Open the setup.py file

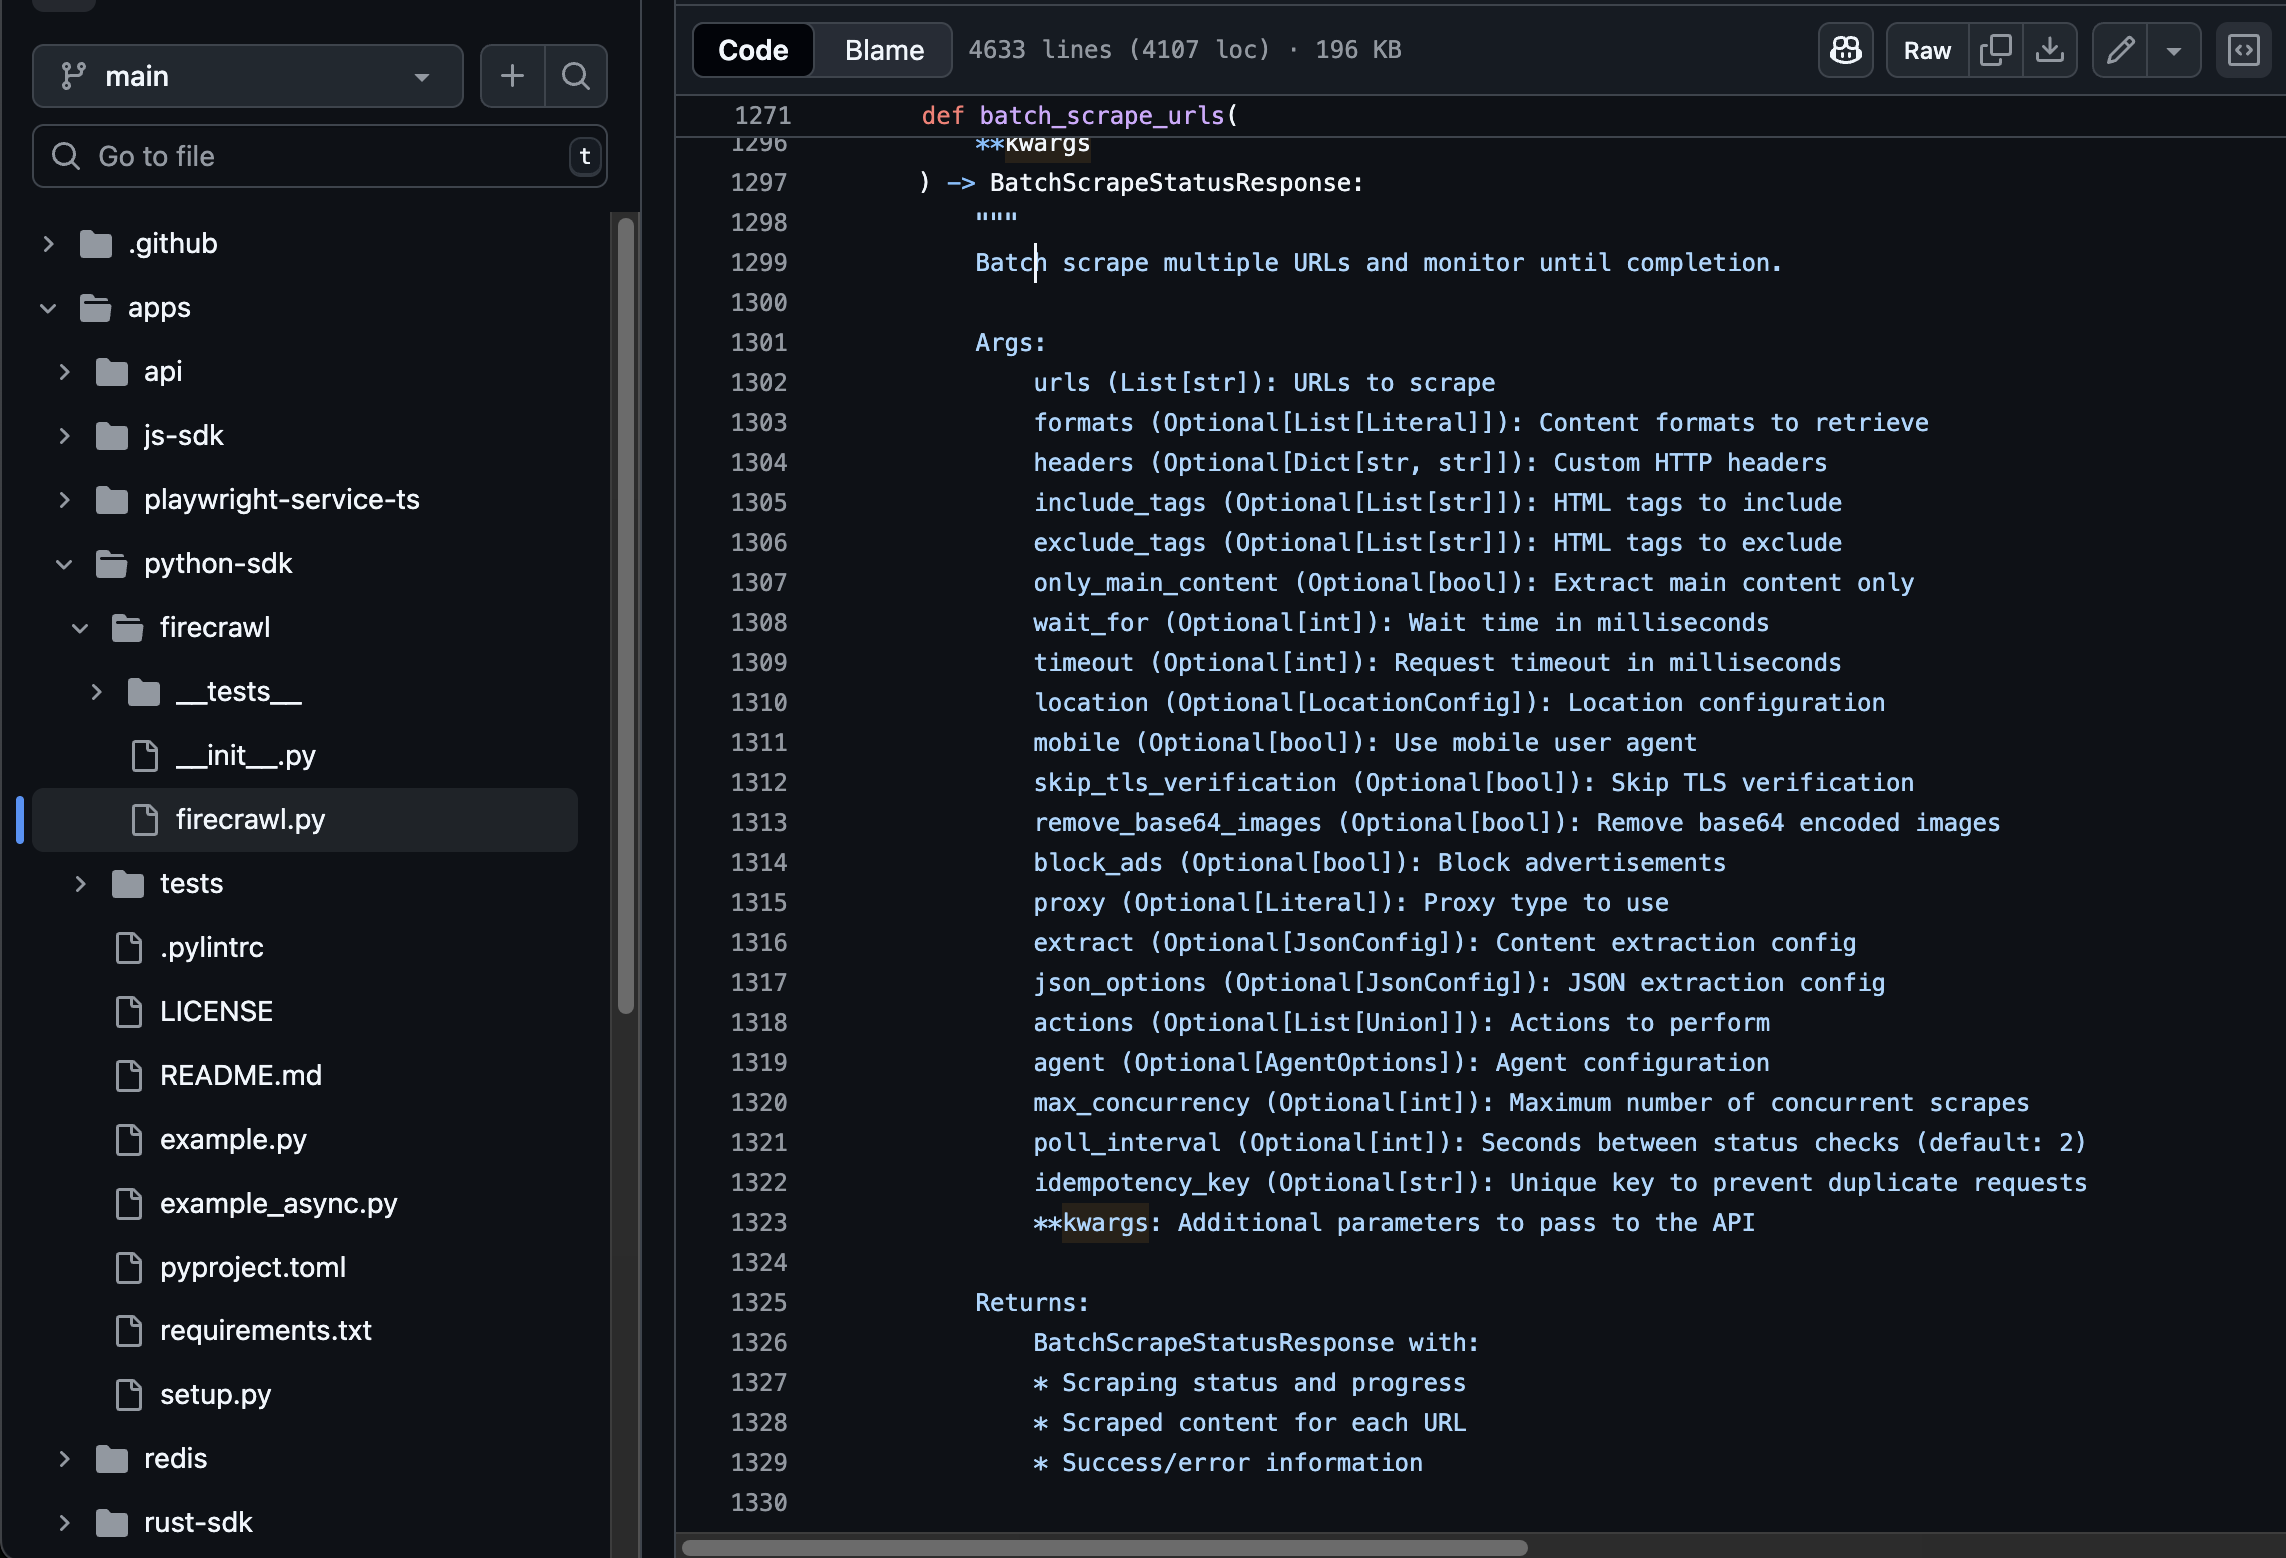pos(215,1394)
